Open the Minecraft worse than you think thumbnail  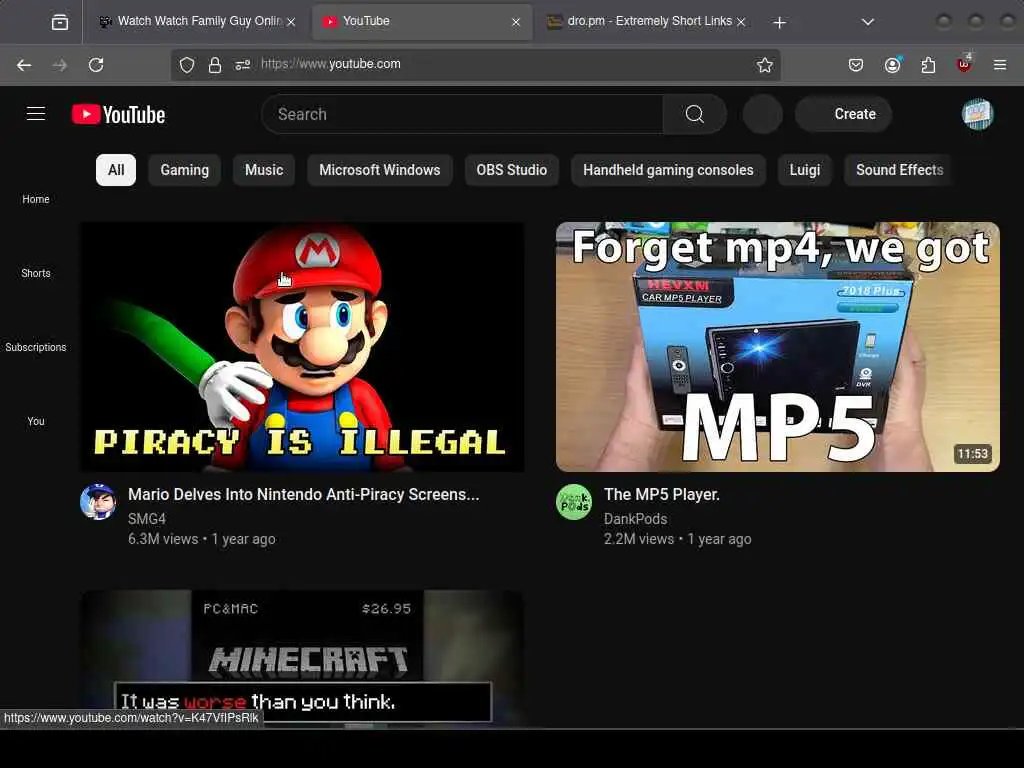tap(302, 658)
